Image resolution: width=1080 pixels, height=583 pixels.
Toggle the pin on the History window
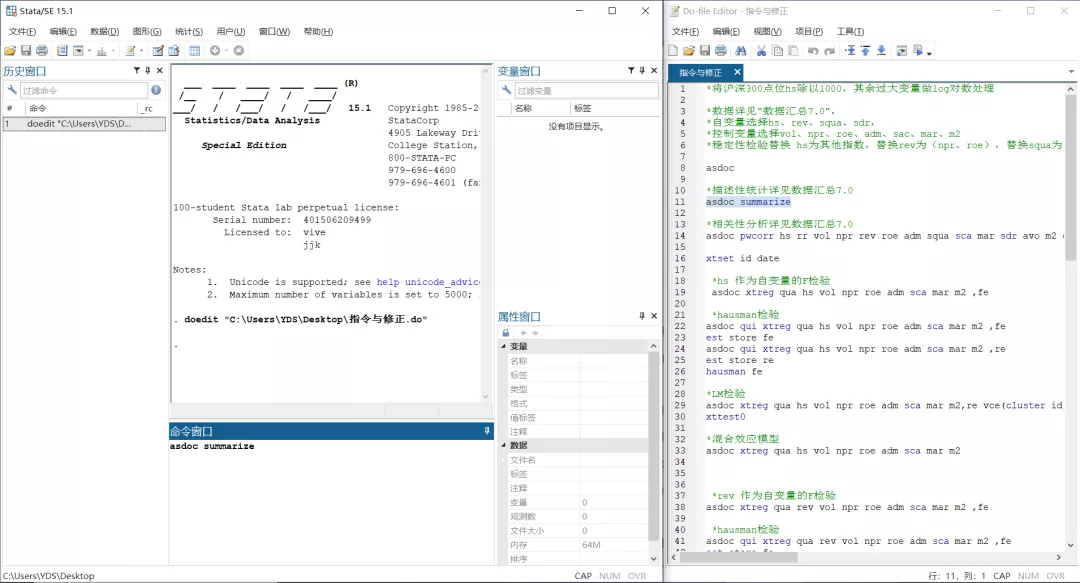click(x=147, y=71)
